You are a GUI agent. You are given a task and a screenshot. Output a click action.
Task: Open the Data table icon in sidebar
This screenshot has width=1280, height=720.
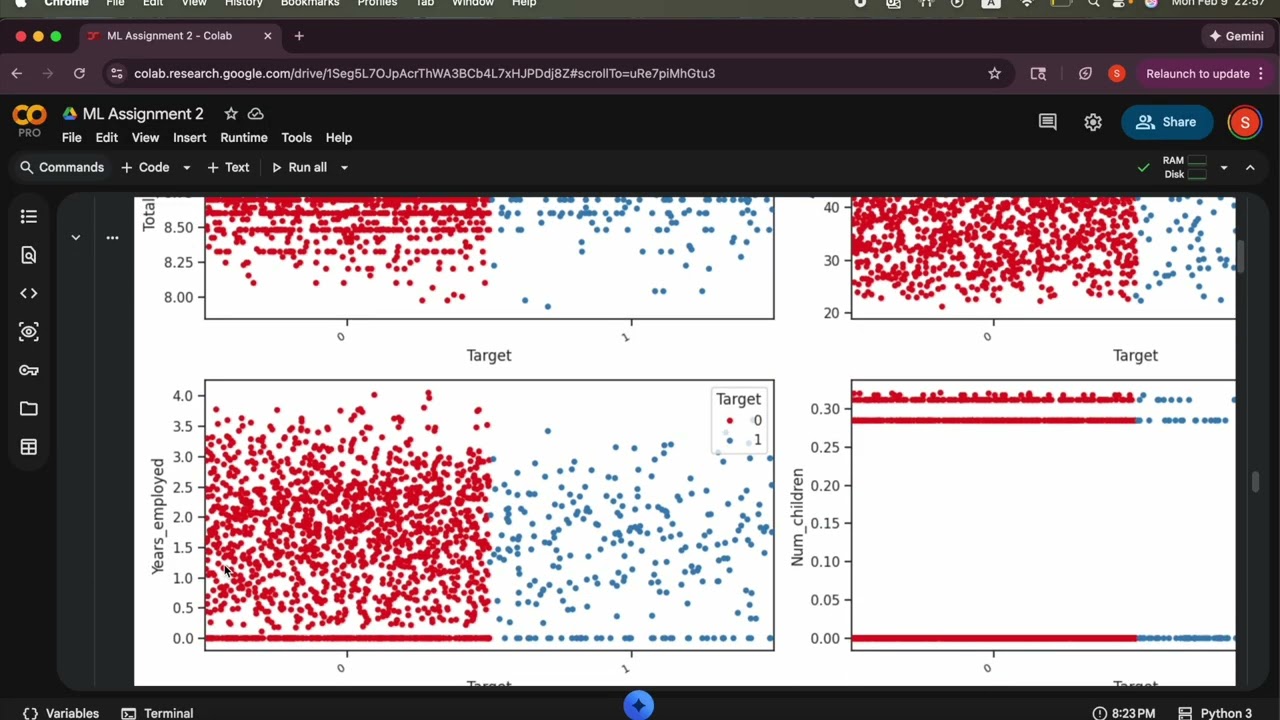tap(29, 447)
